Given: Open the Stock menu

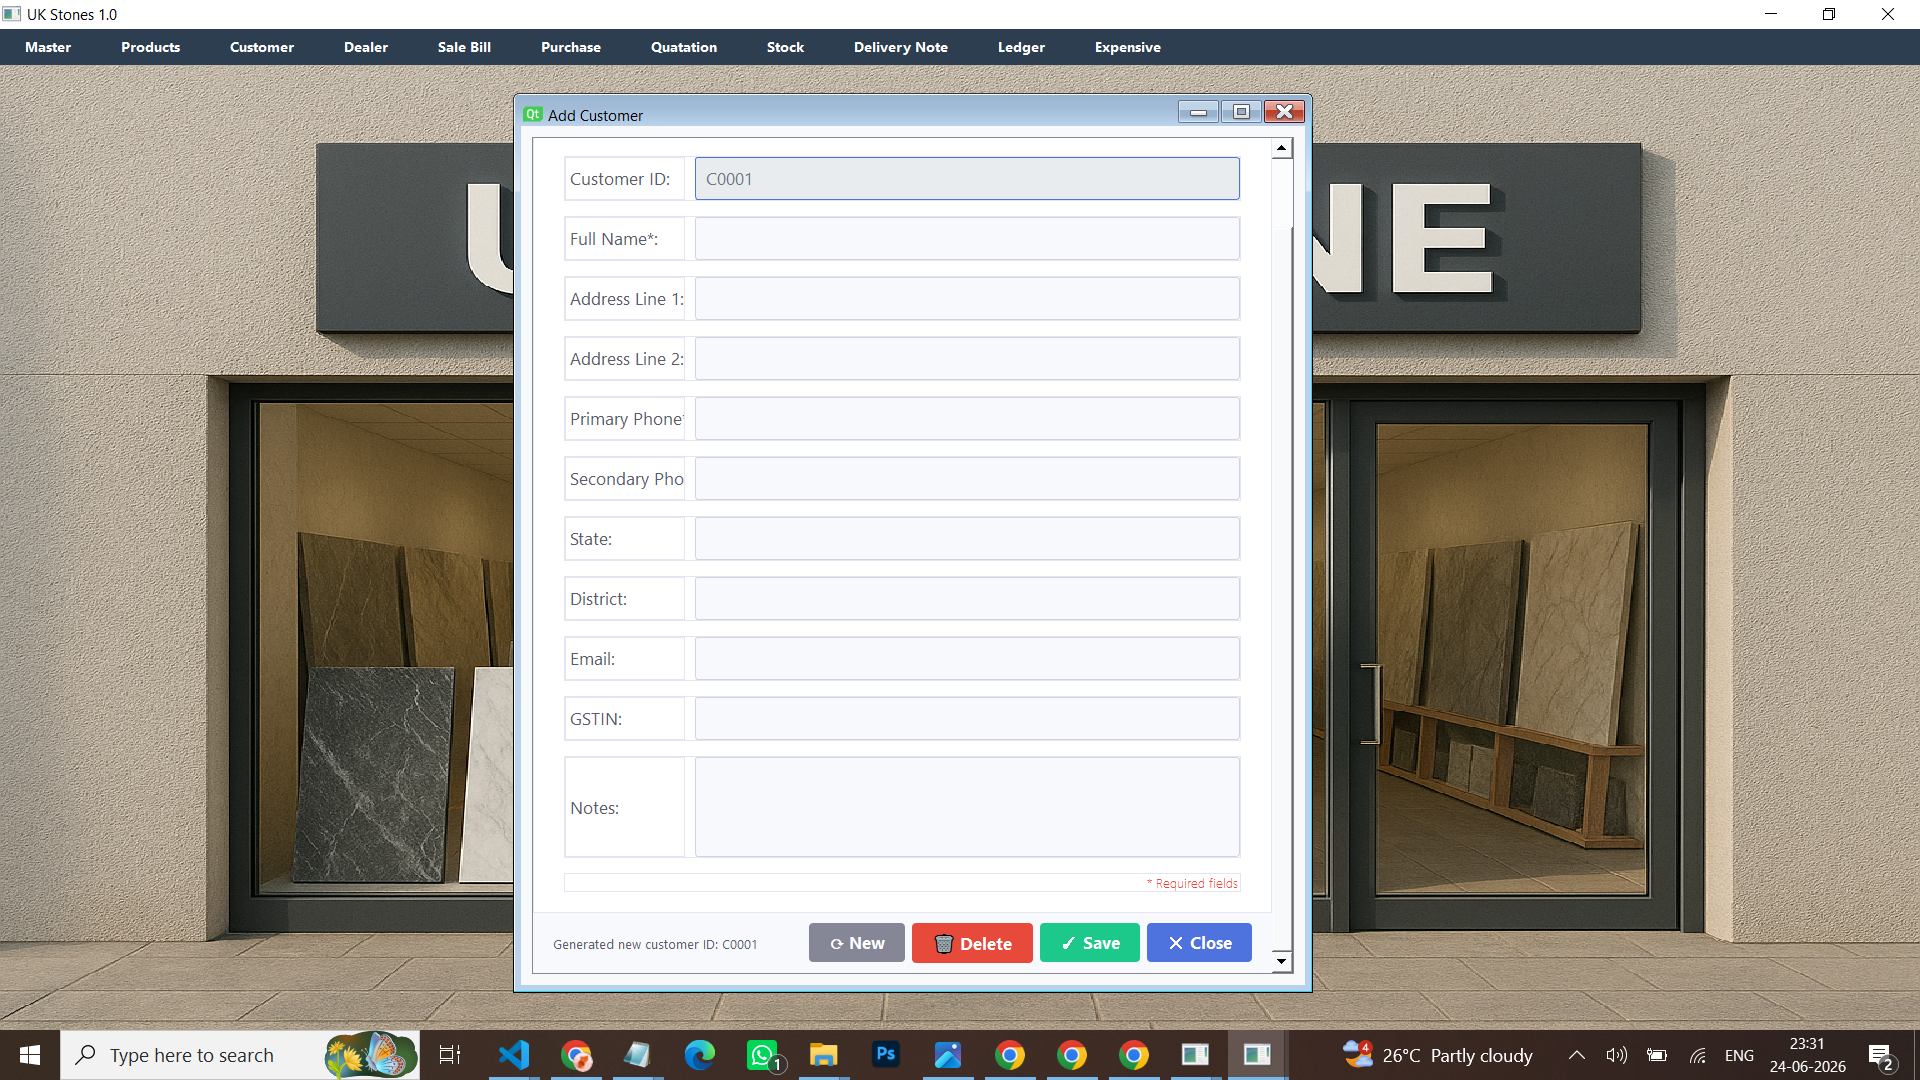Looking at the screenshot, I should pyautogui.click(x=785, y=47).
